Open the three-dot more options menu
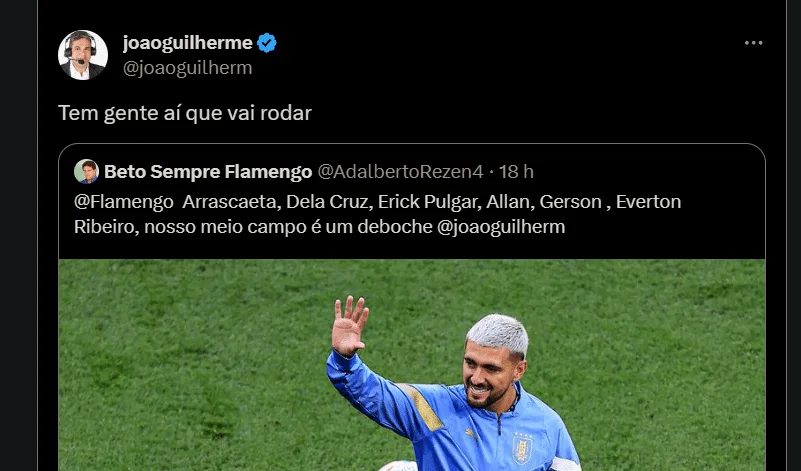Image resolution: width=801 pixels, height=471 pixels. tap(753, 43)
